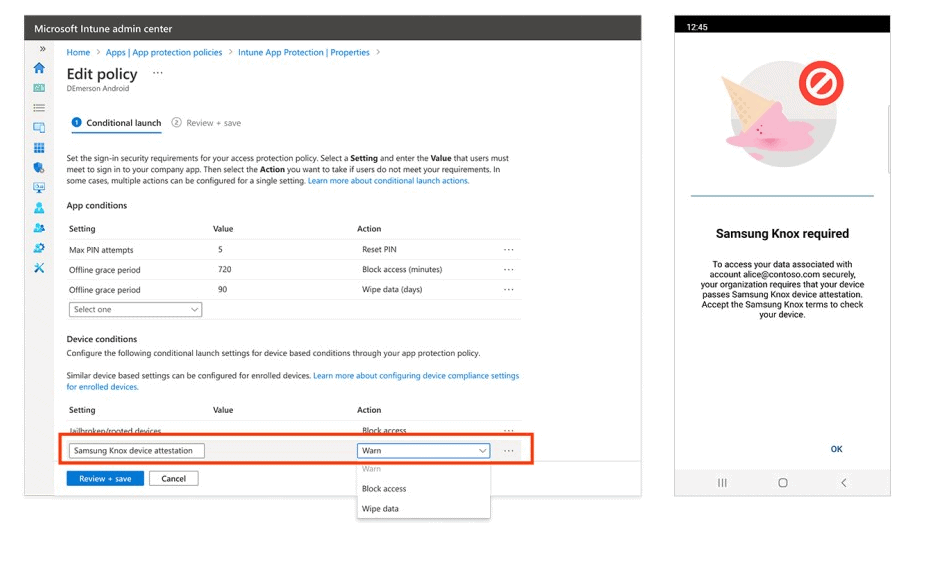
Task: Open Tenant administration gear icon
Action: coord(39,248)
